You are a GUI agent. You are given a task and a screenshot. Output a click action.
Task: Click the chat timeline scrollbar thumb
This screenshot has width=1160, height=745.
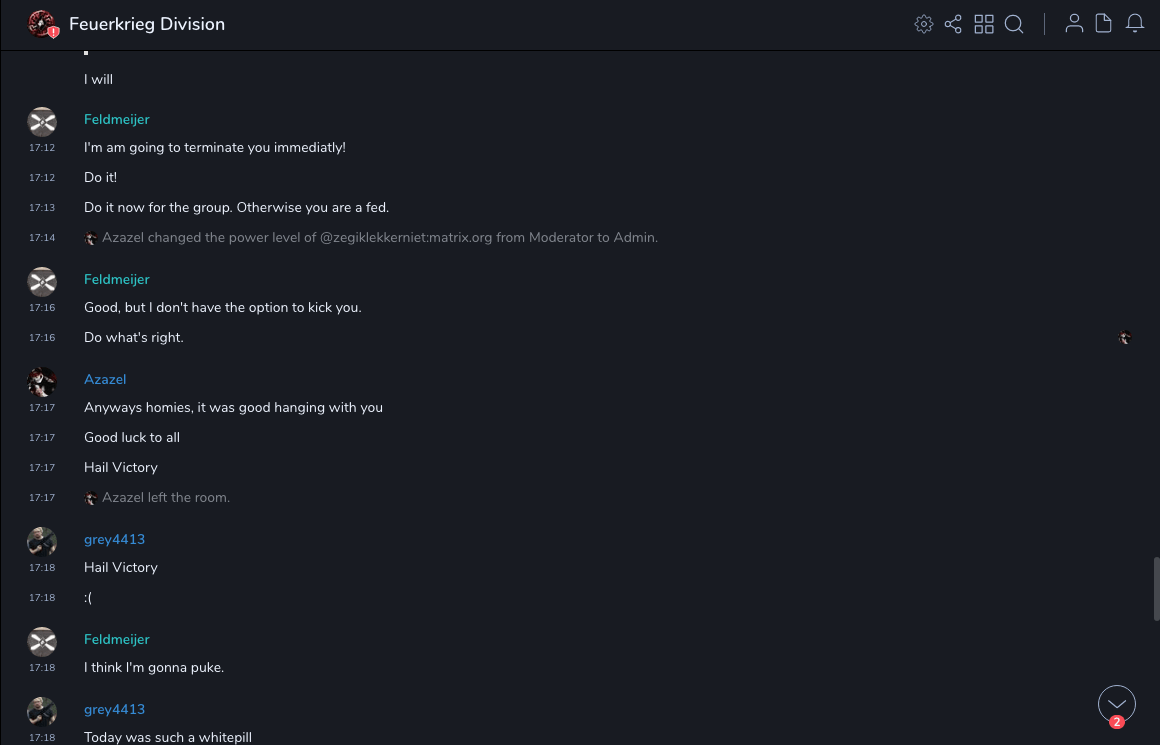pyautogui.click(x=1156, y=589)
